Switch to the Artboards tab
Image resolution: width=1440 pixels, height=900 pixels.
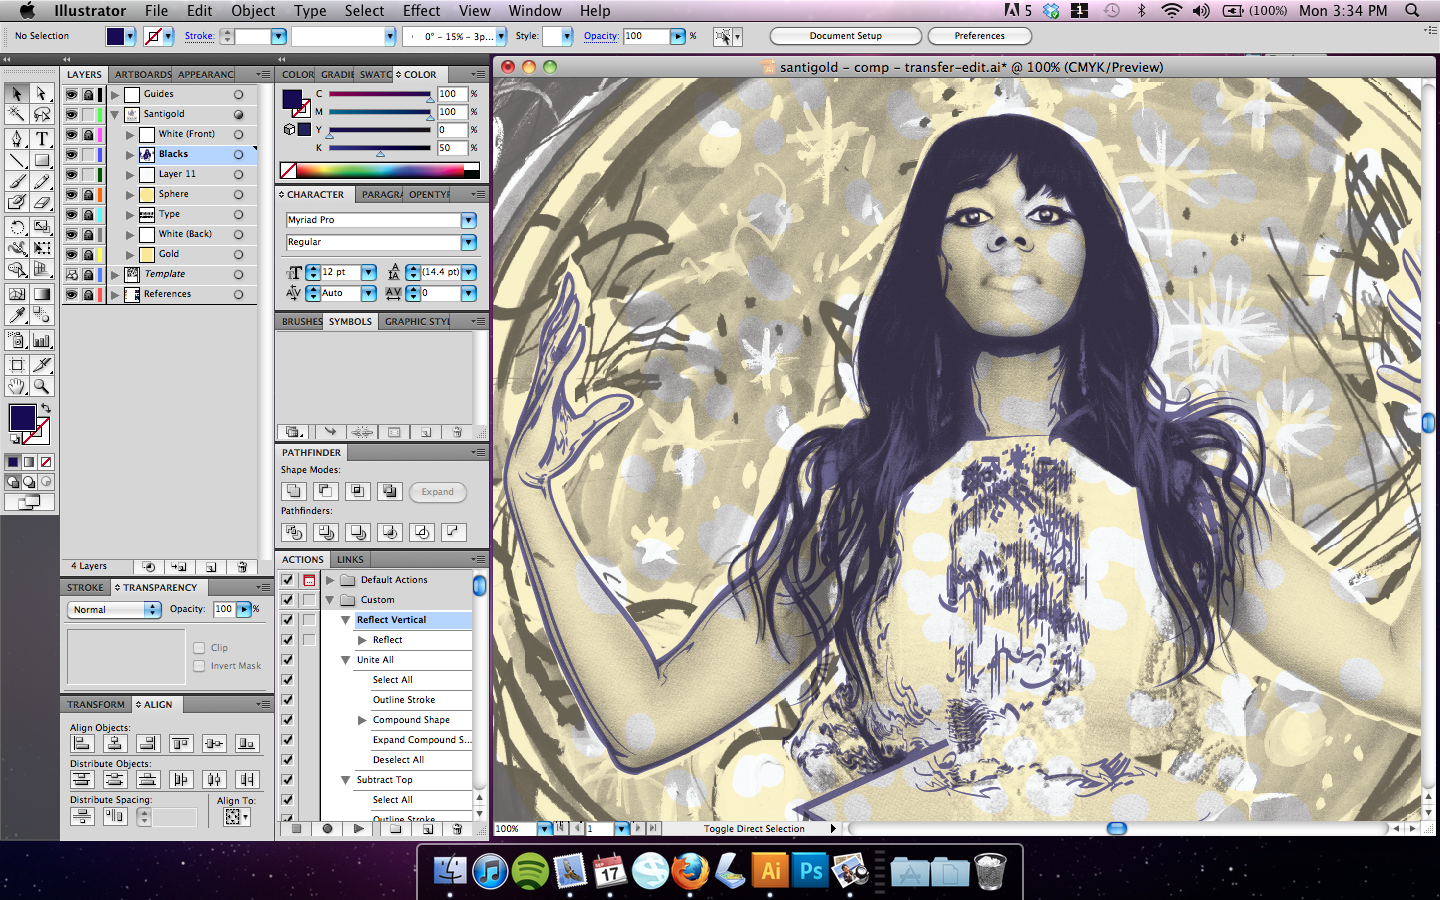pos(143,75)
